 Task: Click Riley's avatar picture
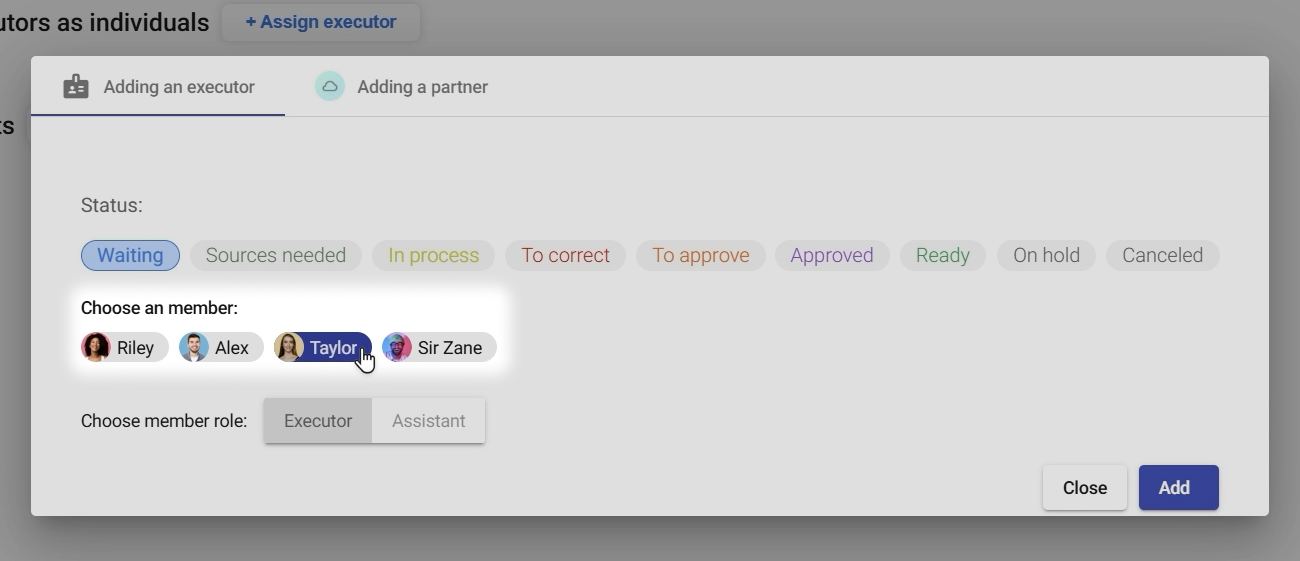pos(96,347)
